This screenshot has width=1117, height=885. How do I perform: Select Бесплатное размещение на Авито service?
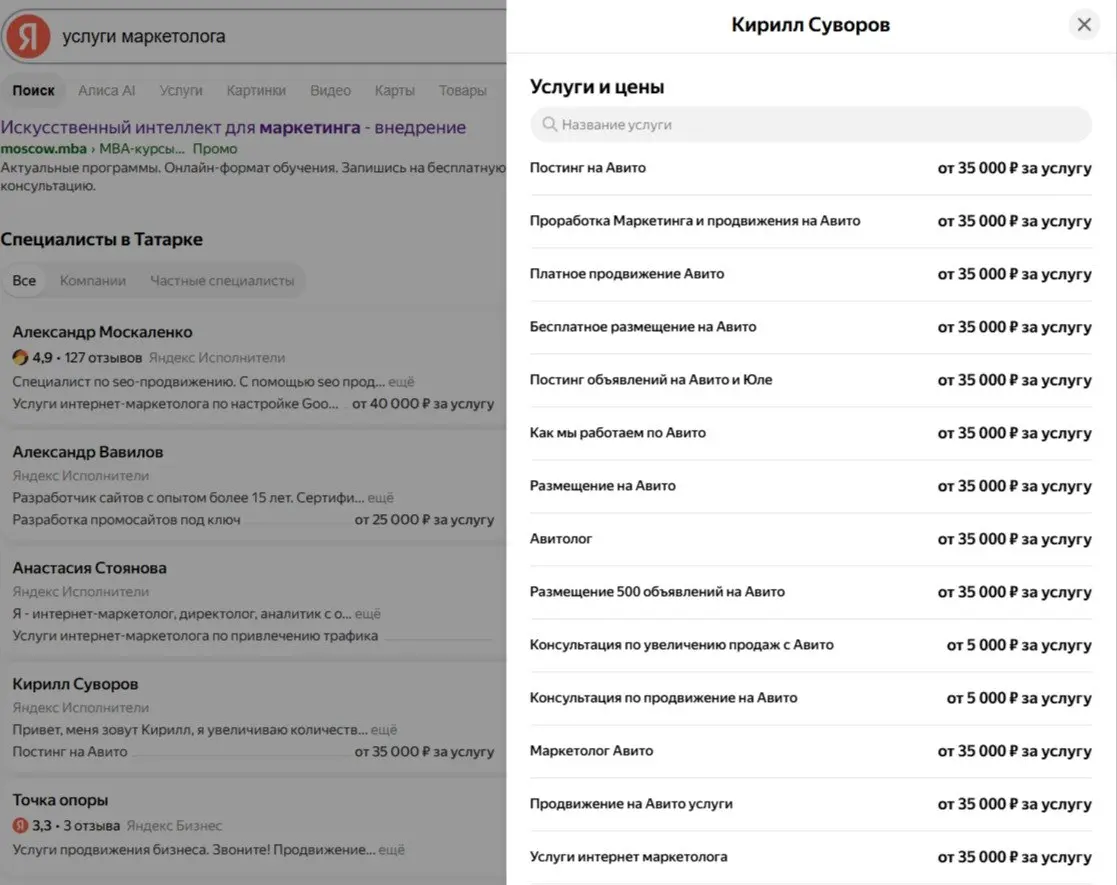tap(811, 327)
